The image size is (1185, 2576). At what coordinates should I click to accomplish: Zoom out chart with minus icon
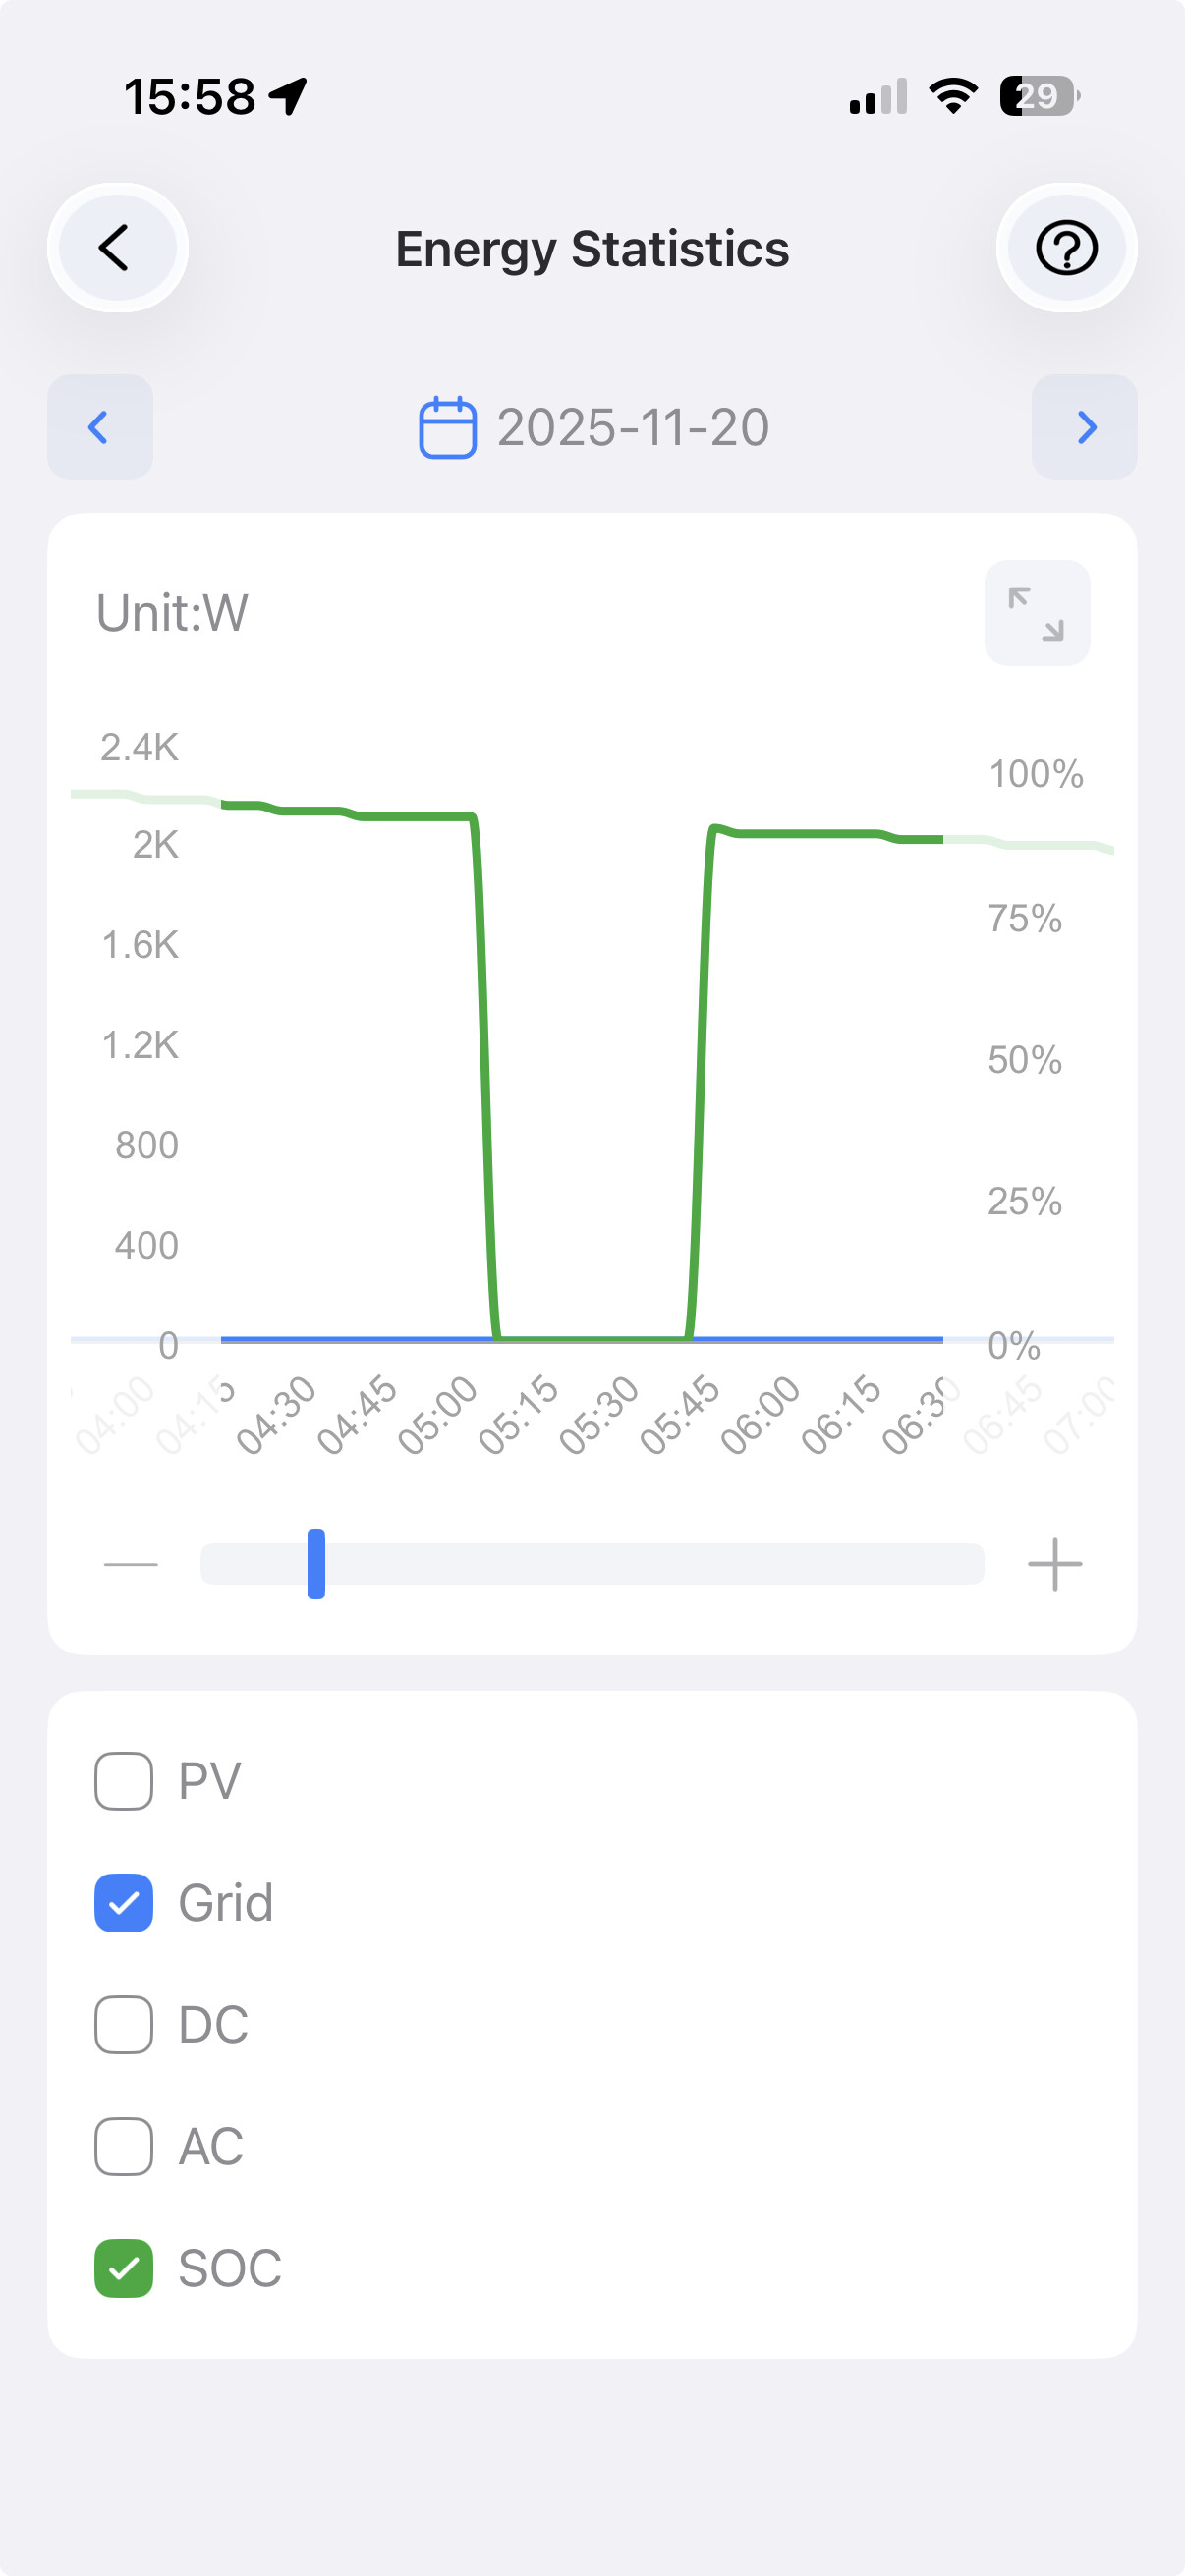131,1564
